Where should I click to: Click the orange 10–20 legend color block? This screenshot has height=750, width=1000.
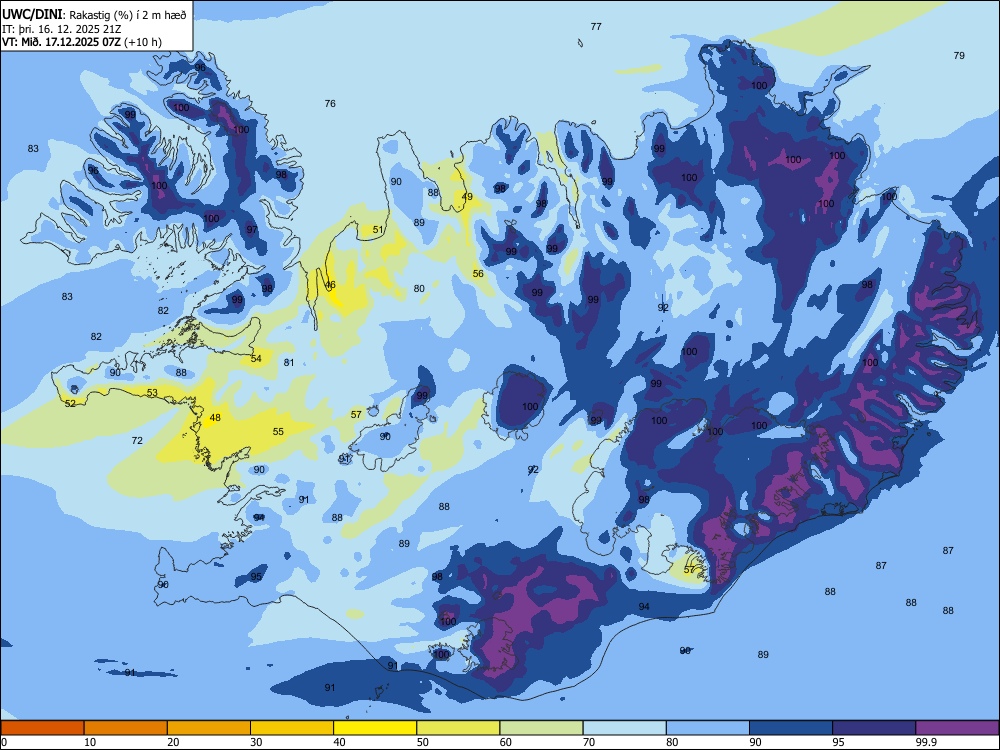[126, 728]
